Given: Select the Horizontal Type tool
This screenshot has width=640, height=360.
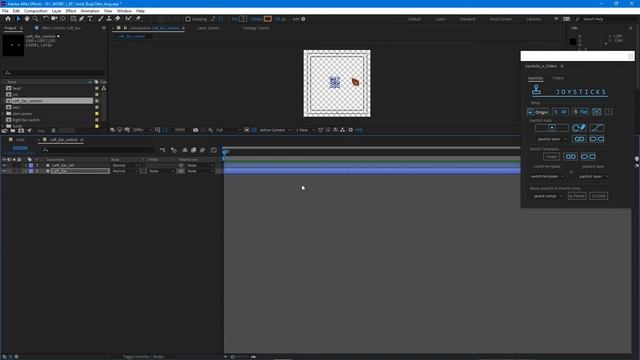Looking at the screenshot, I should coord(90,19).
